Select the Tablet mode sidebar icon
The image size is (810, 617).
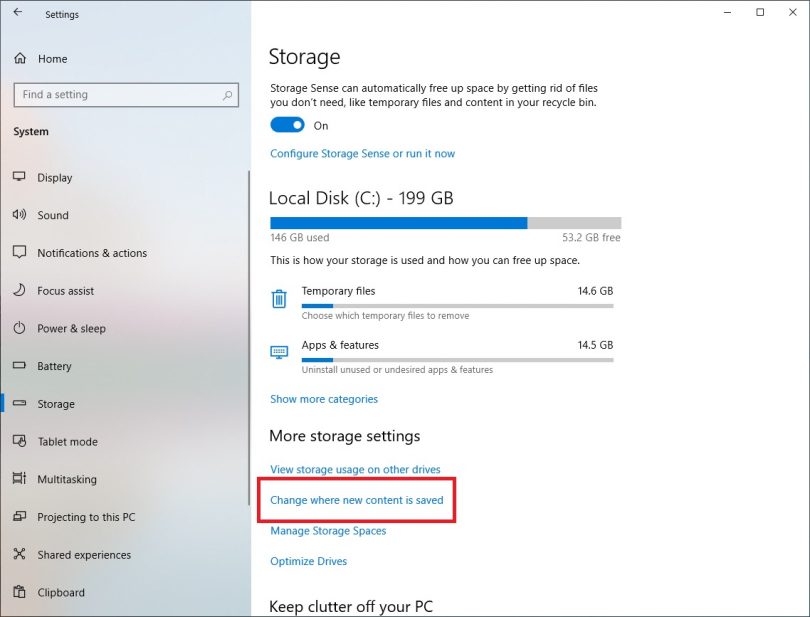(21, 441)
